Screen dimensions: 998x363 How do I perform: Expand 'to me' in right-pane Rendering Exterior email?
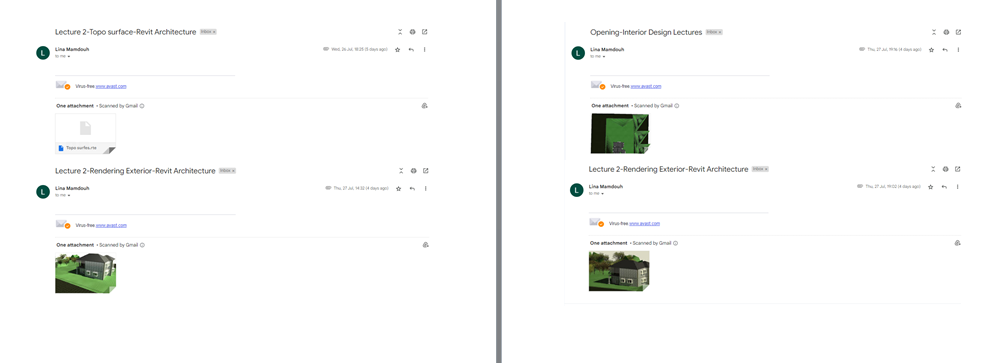(602, 194)
